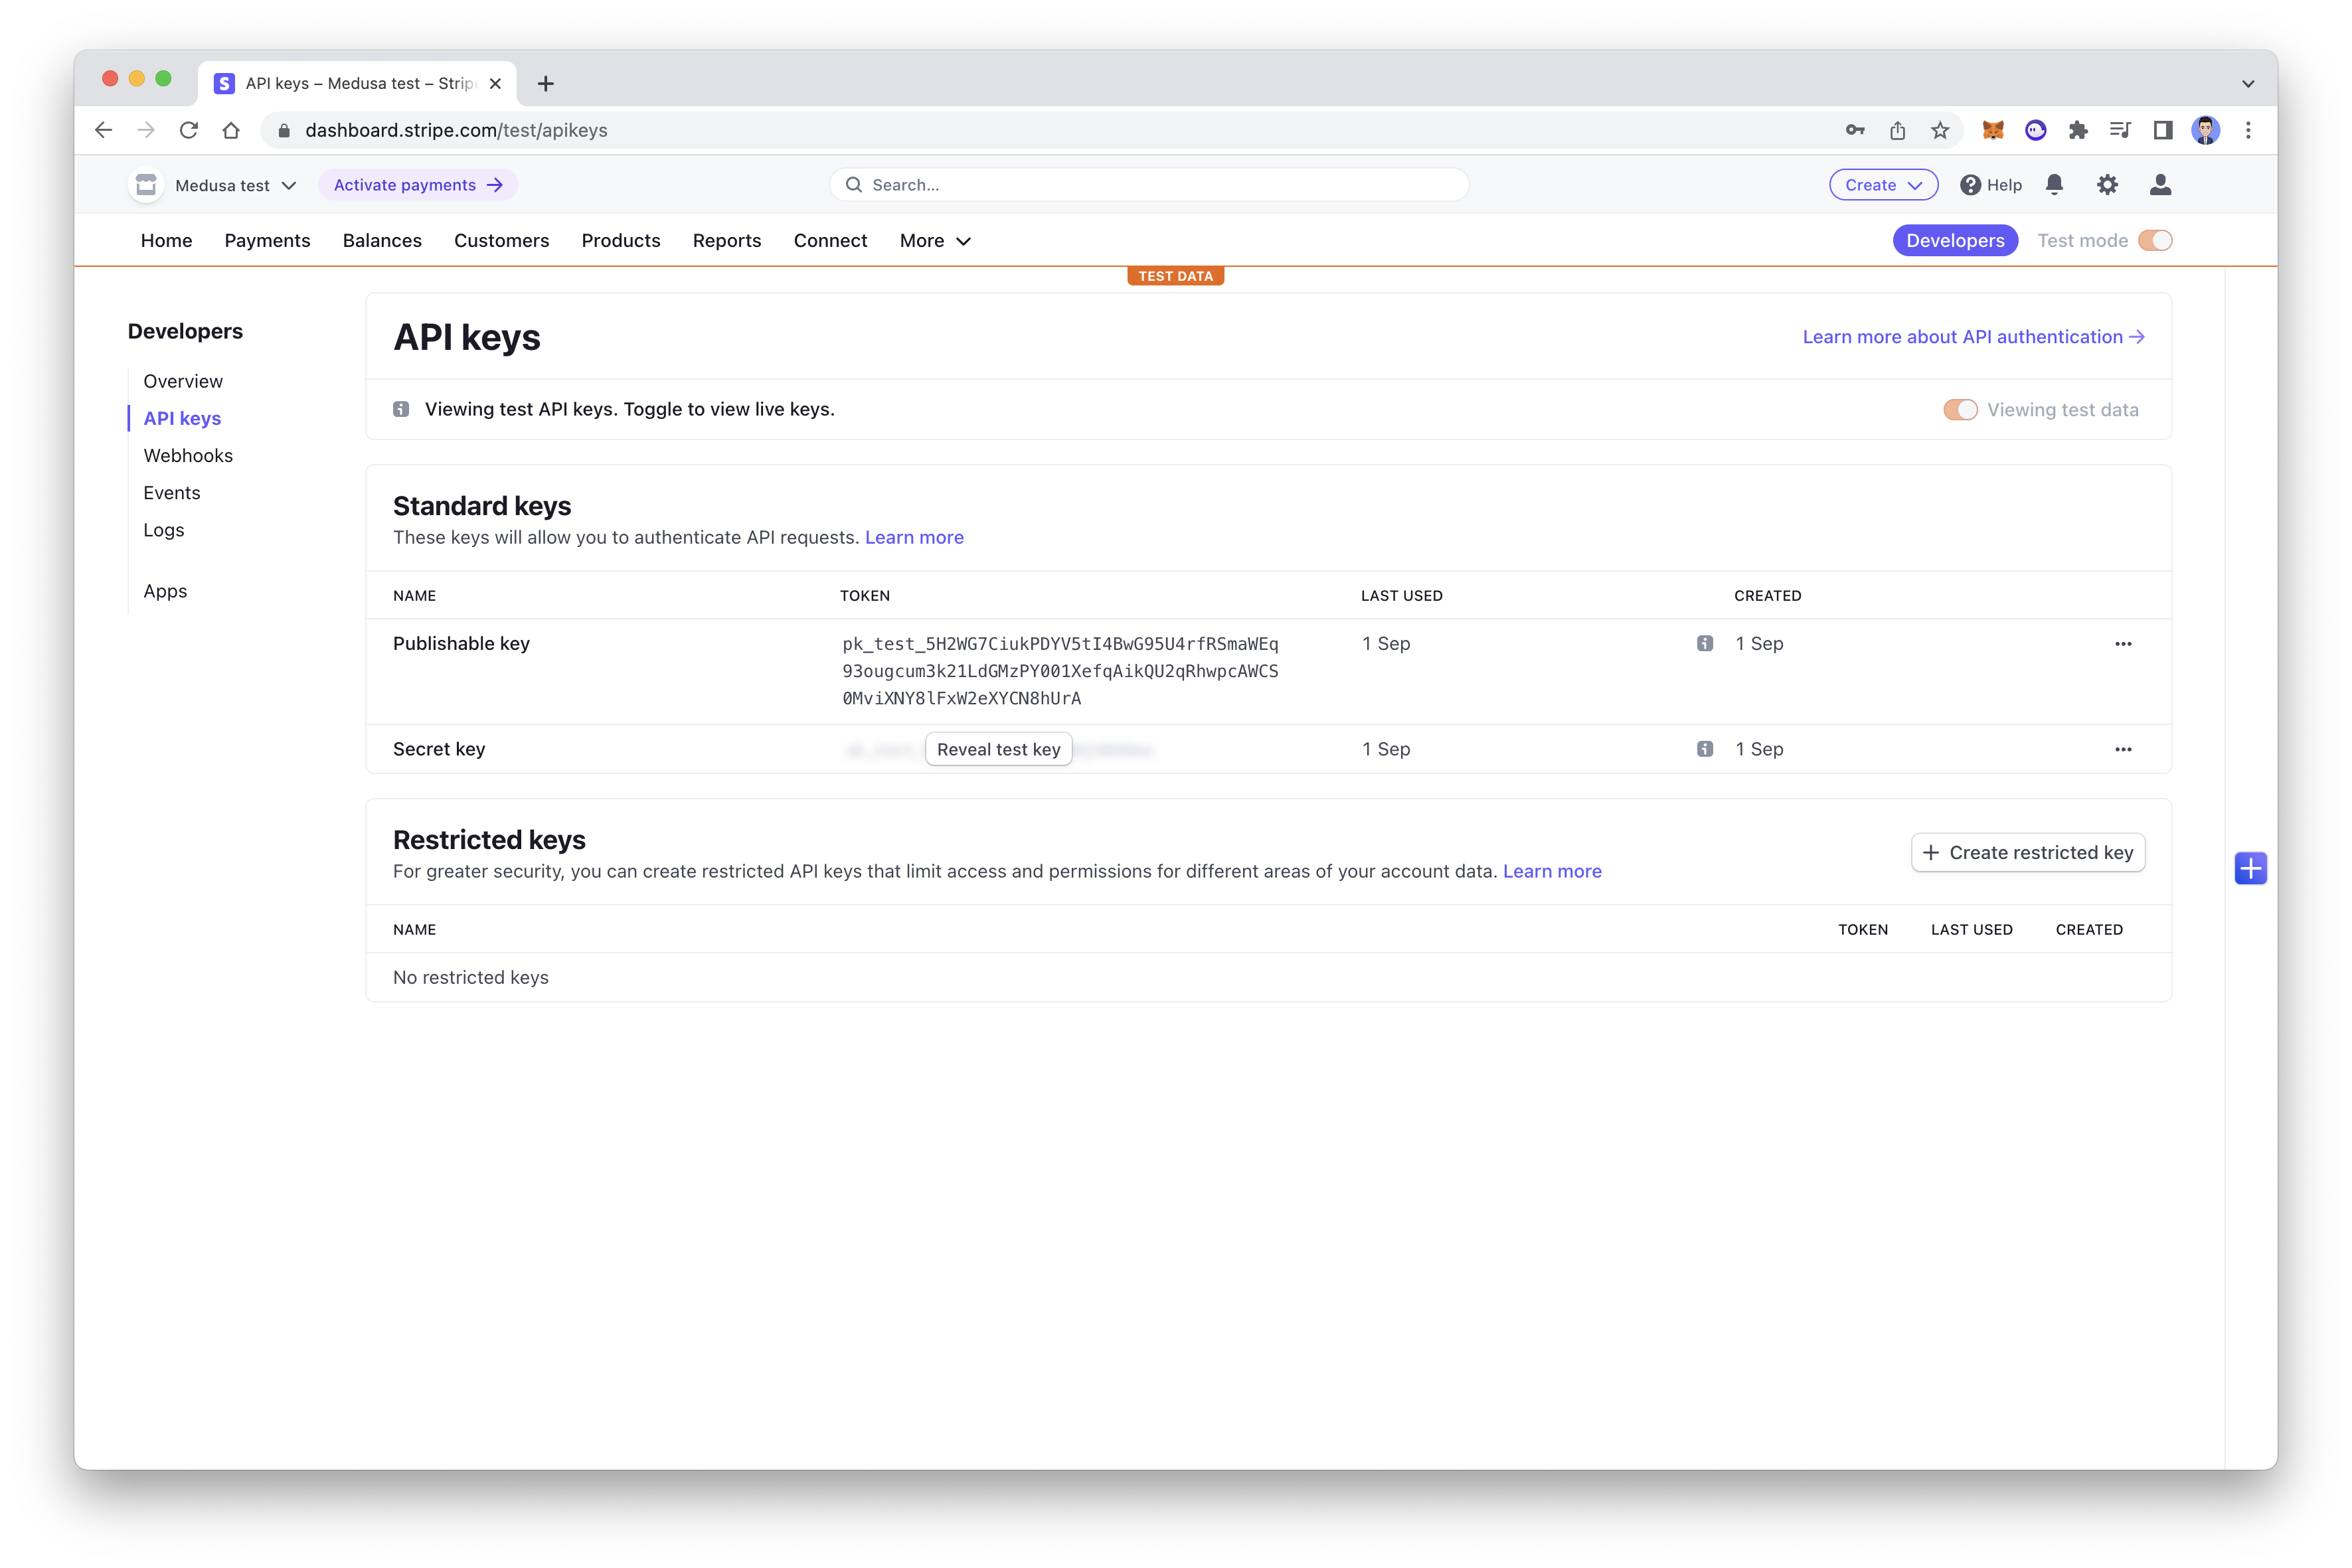Click Create restricted key

[x=2028, y=852]
